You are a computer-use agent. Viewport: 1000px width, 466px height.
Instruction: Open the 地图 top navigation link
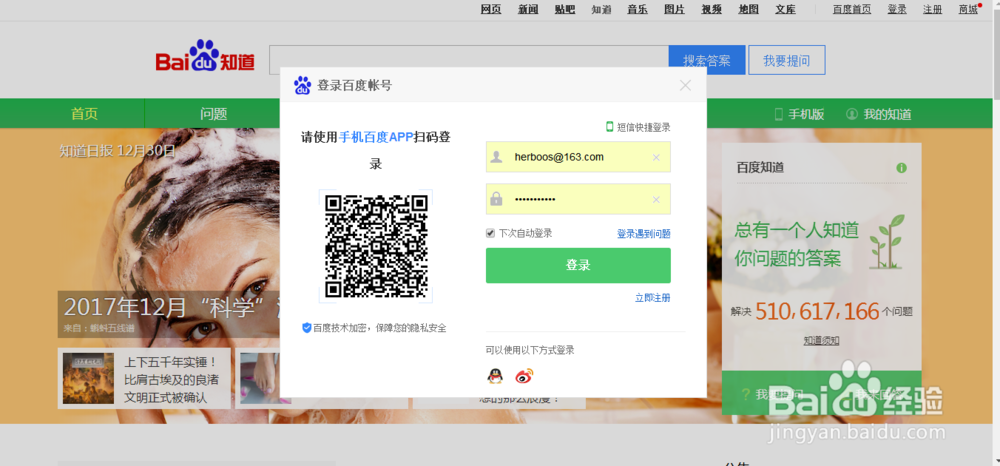[x=748, y=9]
